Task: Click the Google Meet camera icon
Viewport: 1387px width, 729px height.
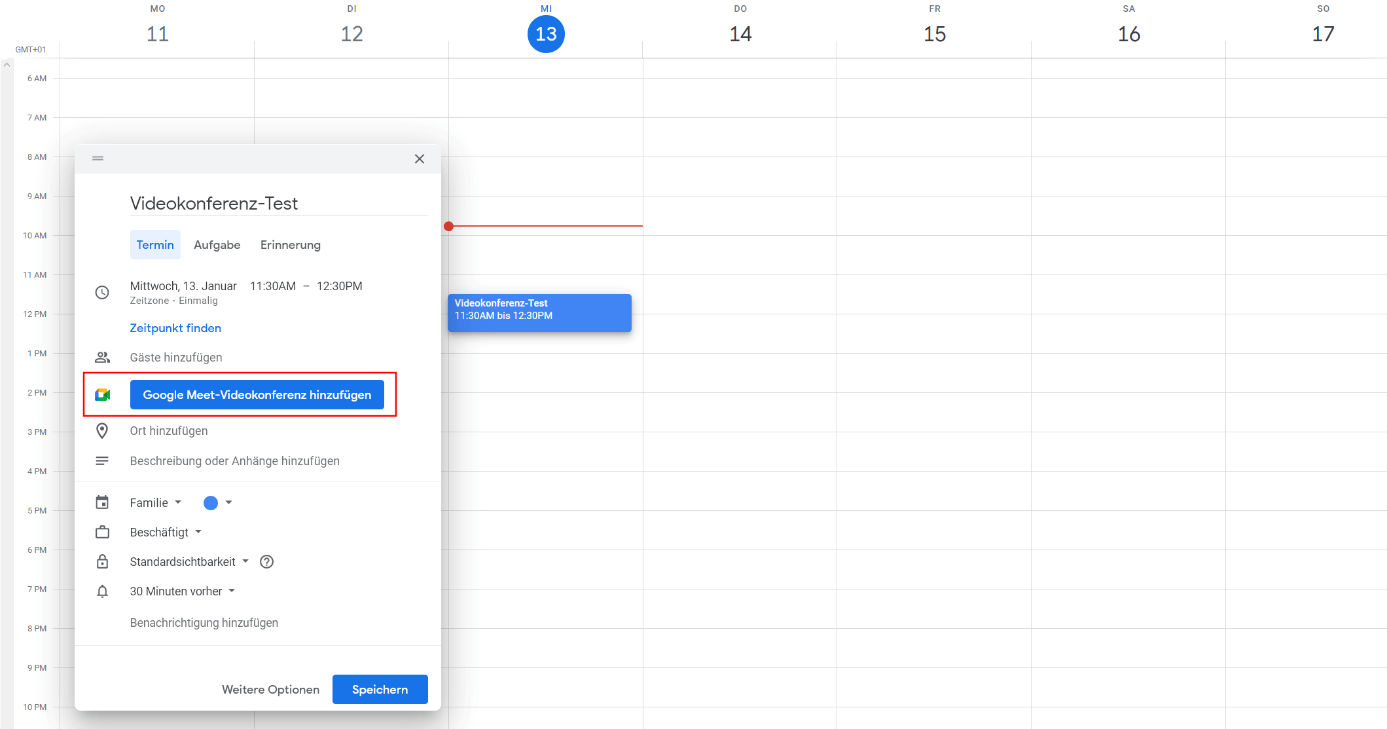Action: [x=102, y=395]
